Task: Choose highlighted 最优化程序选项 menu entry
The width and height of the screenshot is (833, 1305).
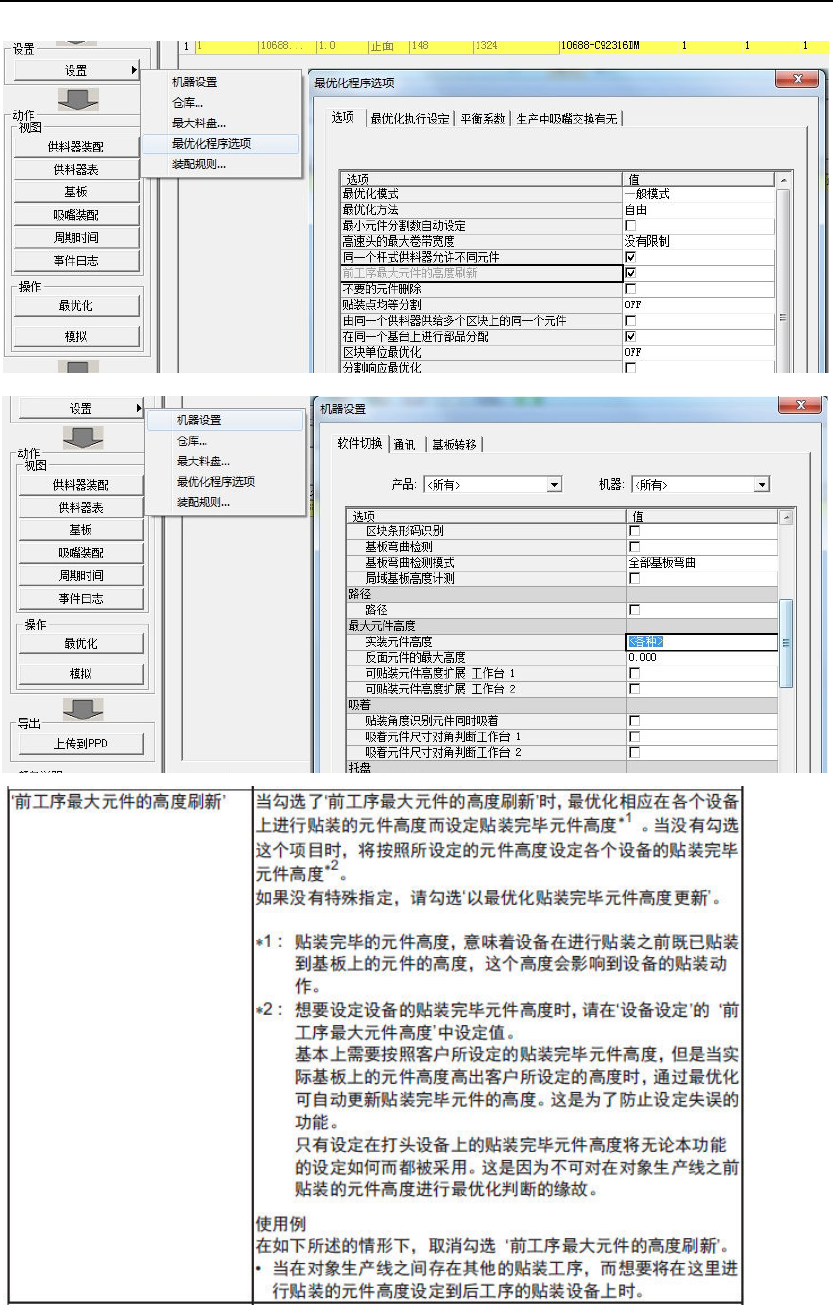Action: click(220, 144)
